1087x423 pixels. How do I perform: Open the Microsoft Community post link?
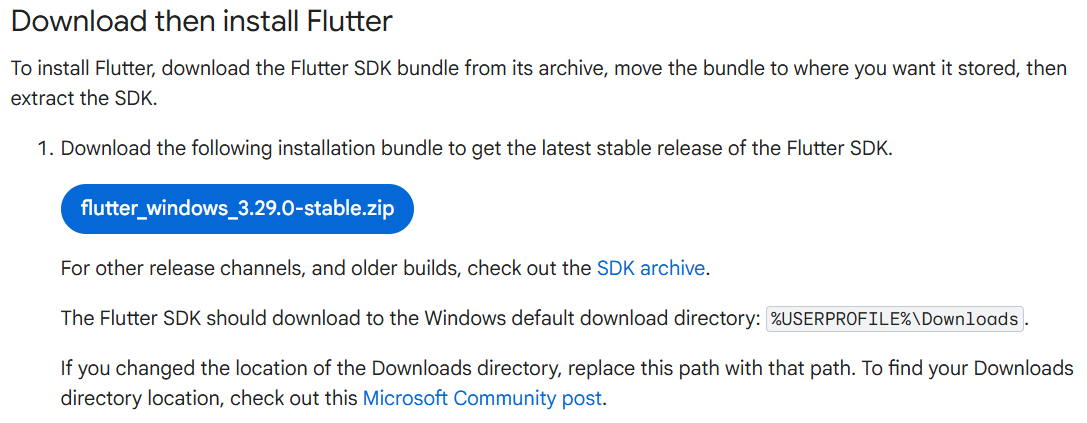coord(483,398)
